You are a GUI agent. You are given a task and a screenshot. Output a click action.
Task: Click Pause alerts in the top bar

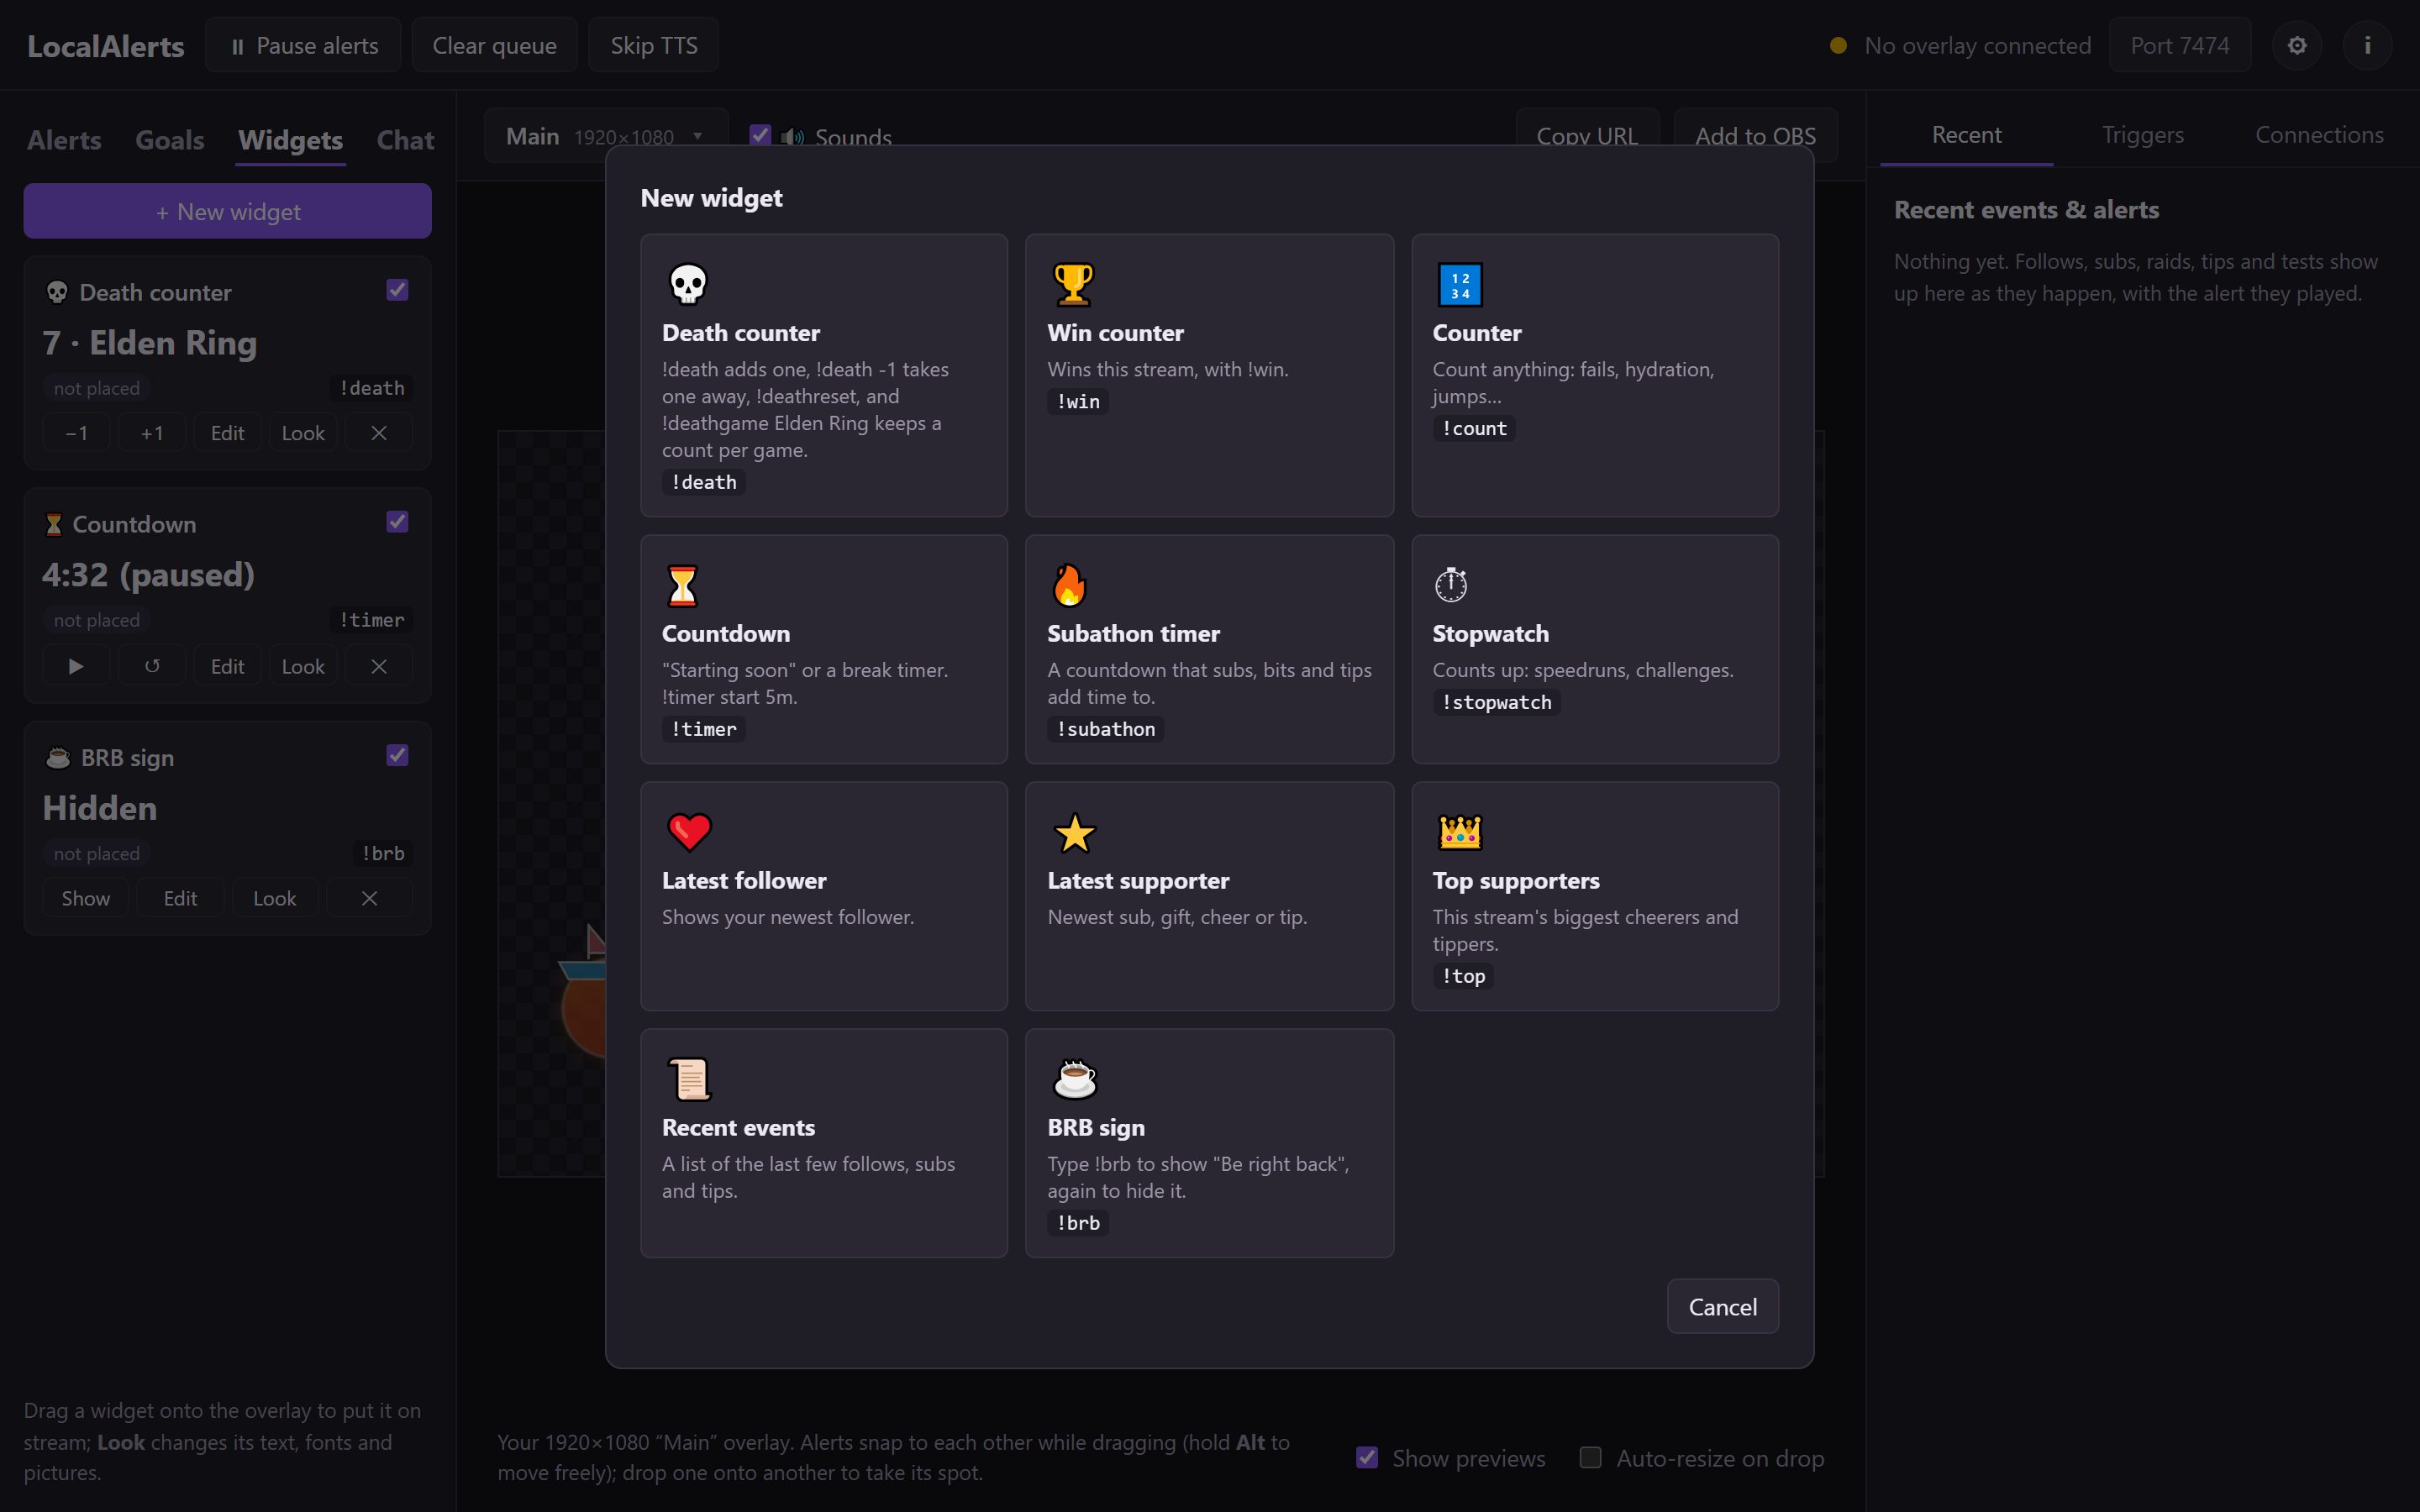[303, 45]
